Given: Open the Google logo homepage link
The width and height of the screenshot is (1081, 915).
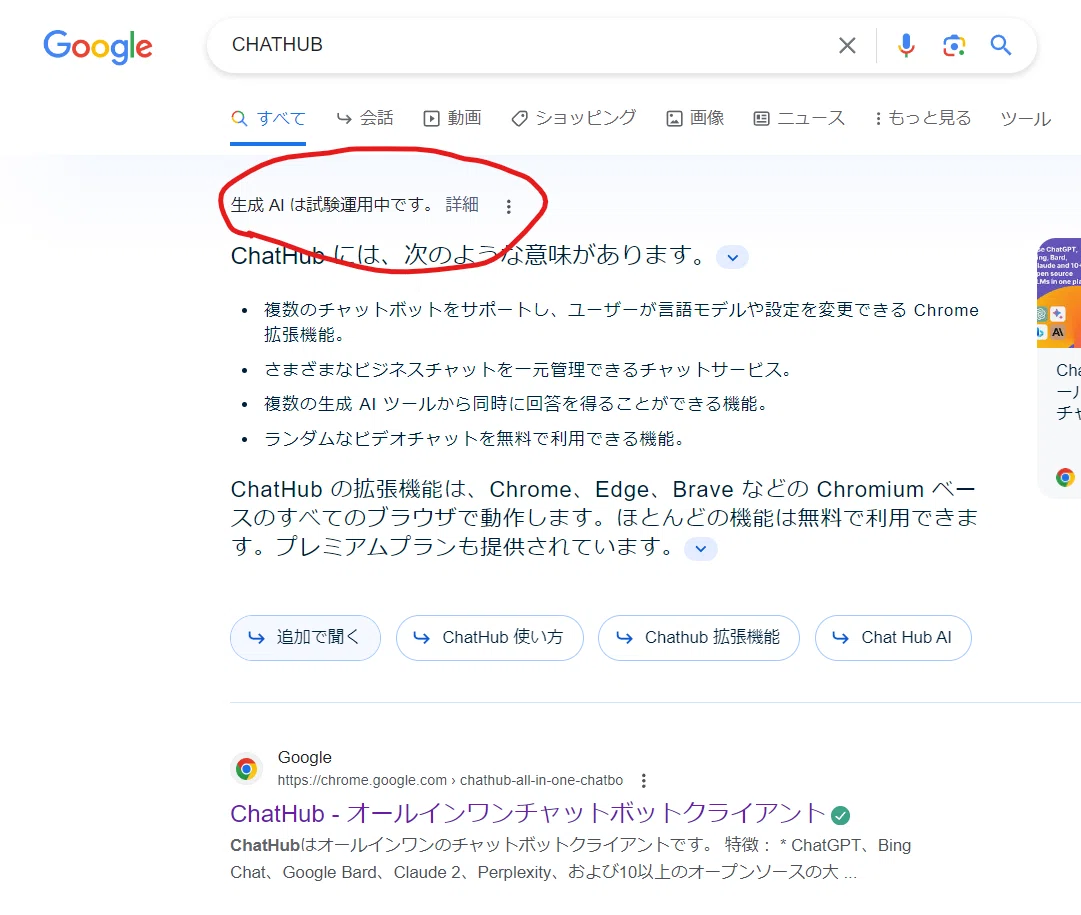Looking at the screenshot, I should point(98,46).
